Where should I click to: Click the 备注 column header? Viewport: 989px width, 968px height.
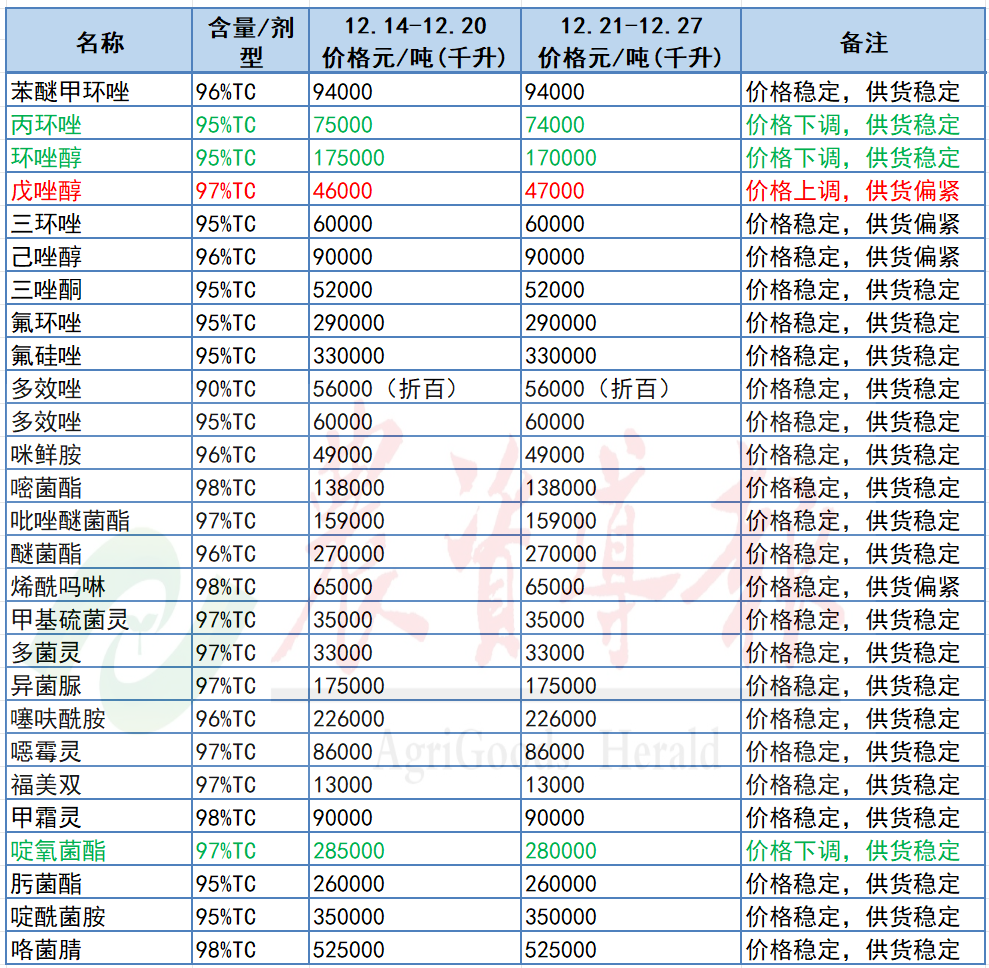click(x=863, y=42)
